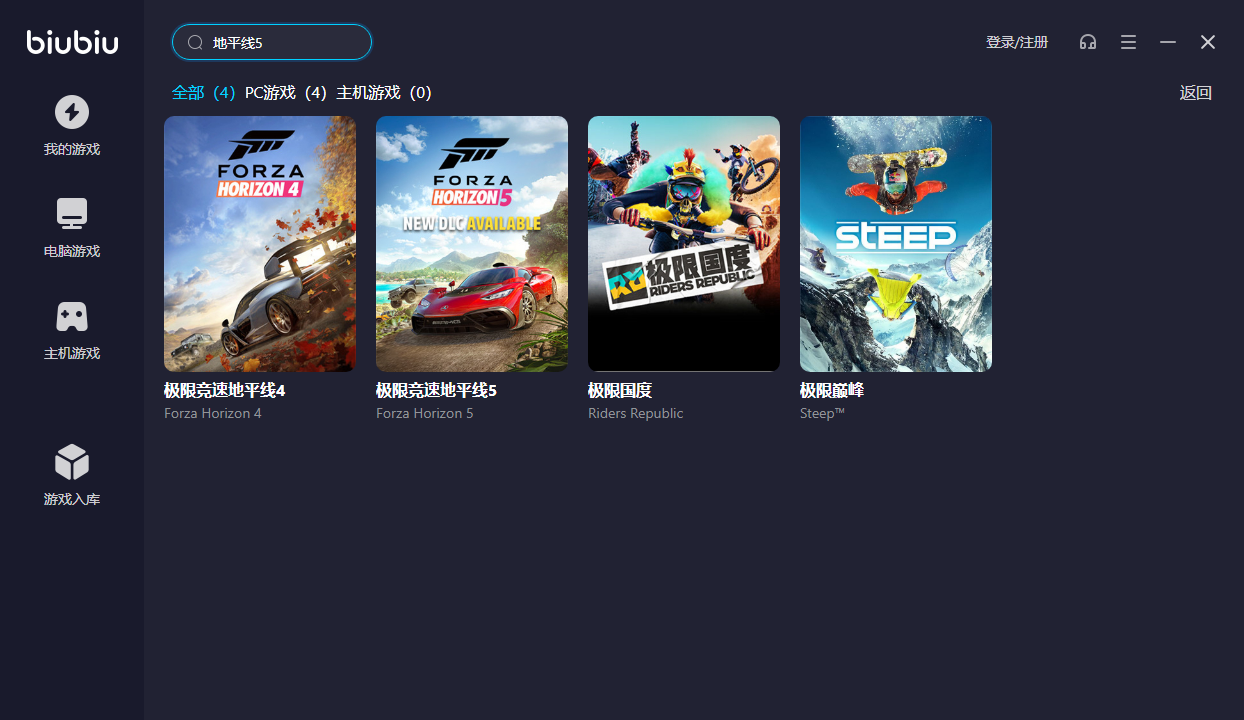
Task: Click the 极限竞速地平线5 title text
Action: pos(437,390)
